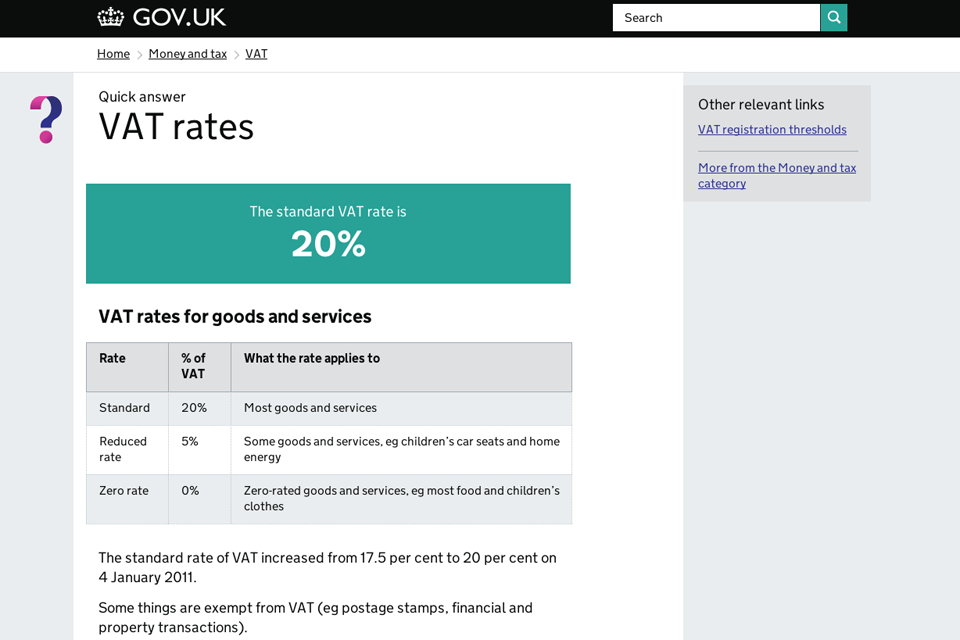This screenshot has height=640, width=960.
Task: Click the Other relevant links heading
Action: (x=761, y=104)
